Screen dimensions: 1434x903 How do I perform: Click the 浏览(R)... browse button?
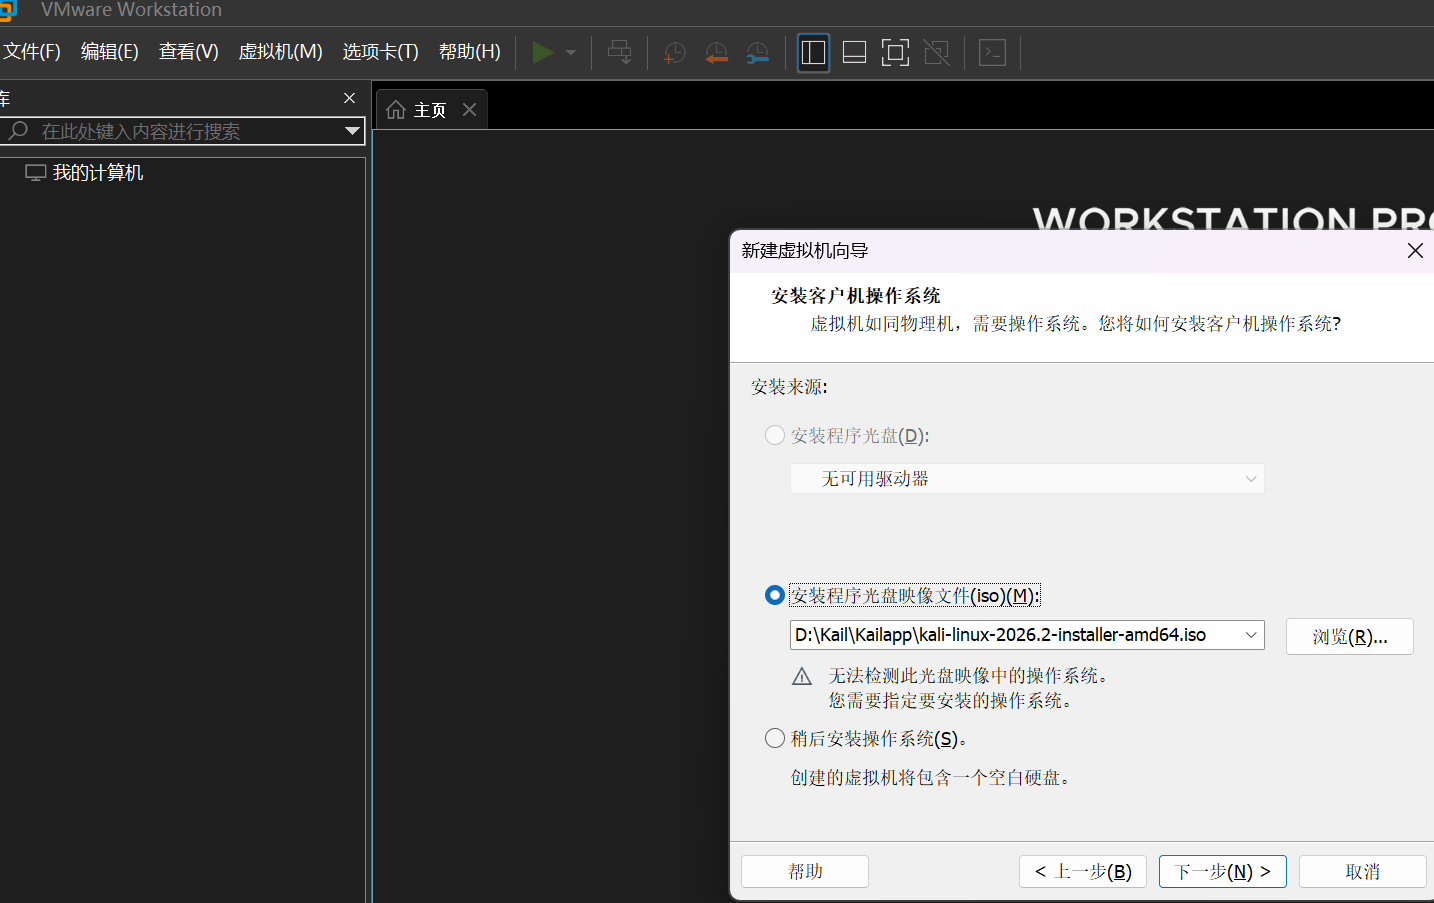click(x=1350, y=637)
